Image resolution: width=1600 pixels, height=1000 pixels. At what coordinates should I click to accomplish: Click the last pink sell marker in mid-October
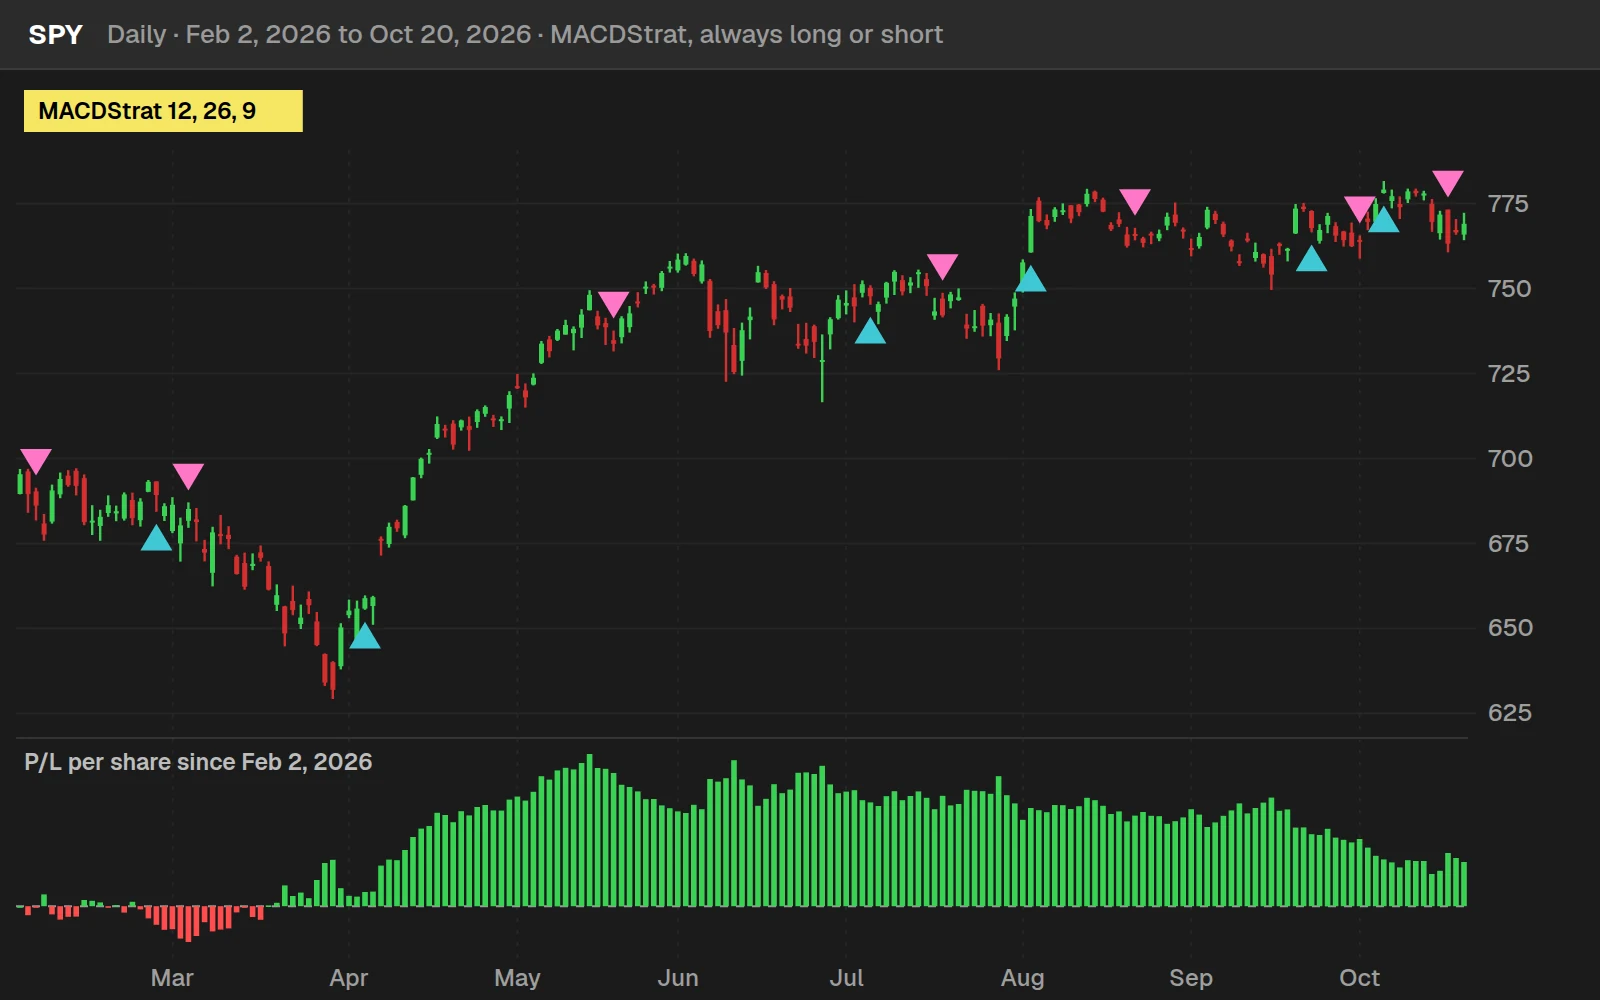[x=1447, y=183]
